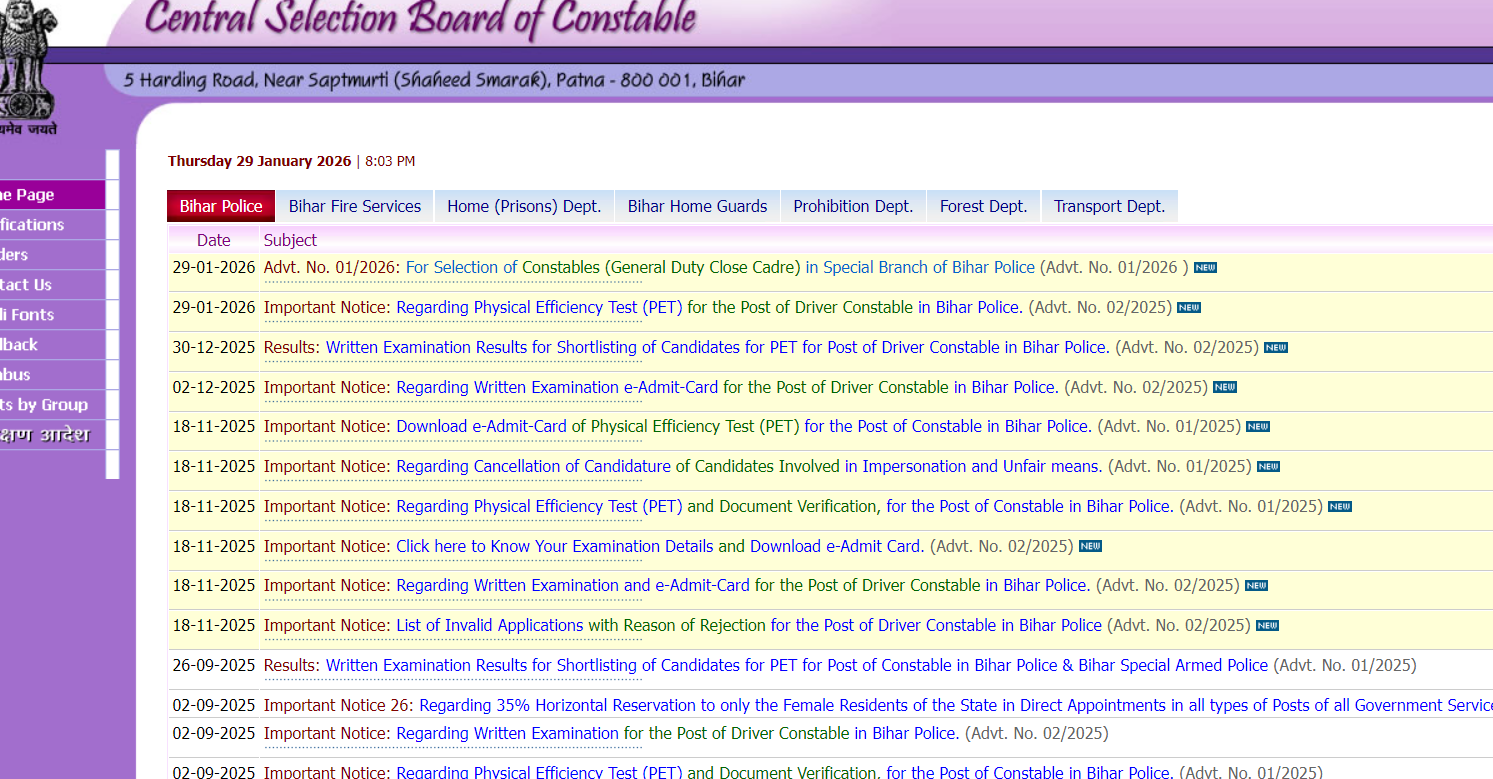Click NEW badge beside List of Invalid Applications
This screenshot has width=1493, height=779.
(x=1267, y=626)
